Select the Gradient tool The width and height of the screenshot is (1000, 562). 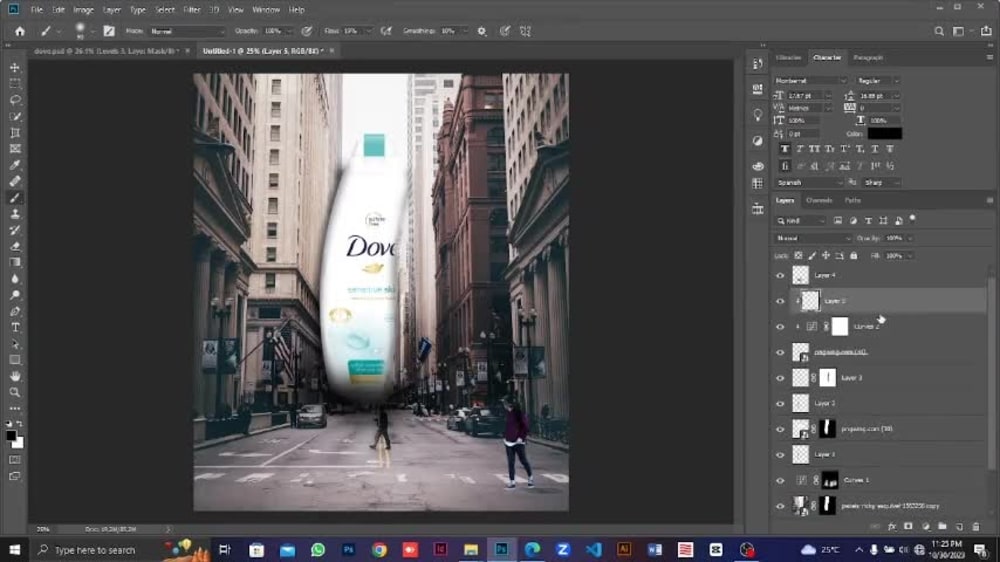(15, 262)
